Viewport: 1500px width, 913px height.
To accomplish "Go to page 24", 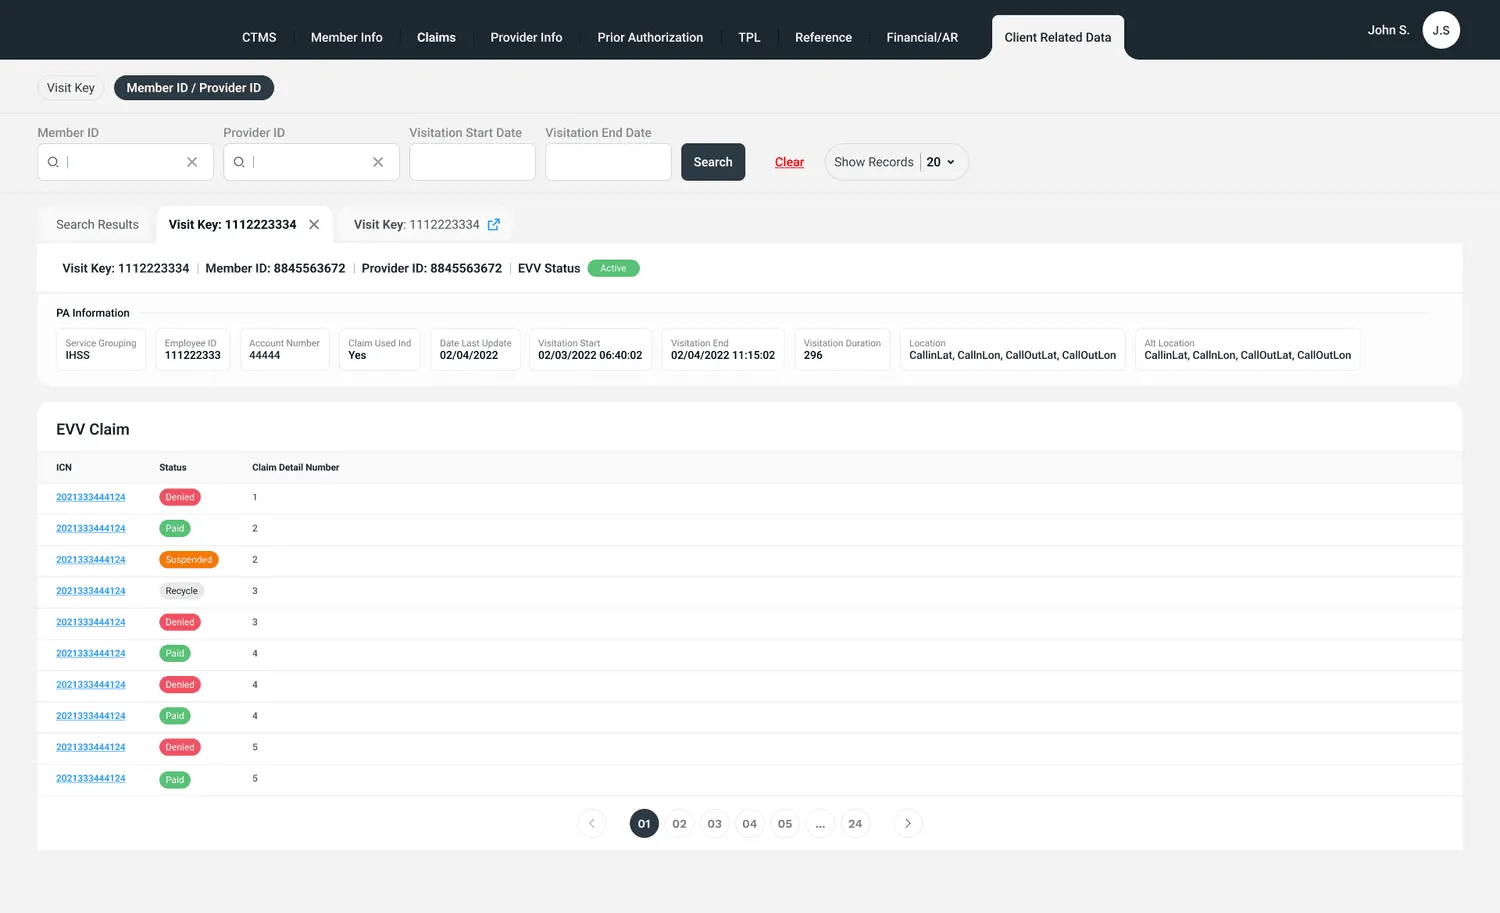I will click(x=855, y=824).
